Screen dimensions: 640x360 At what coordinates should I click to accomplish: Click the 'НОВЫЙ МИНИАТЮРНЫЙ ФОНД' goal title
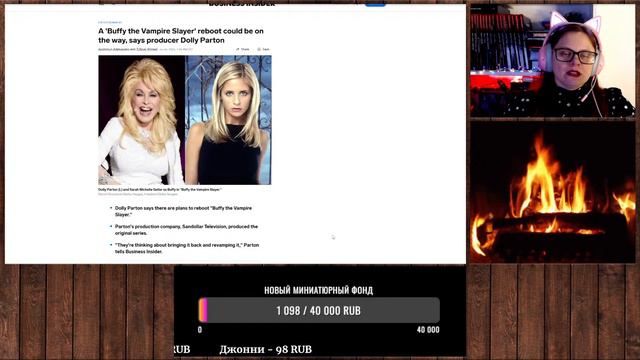pos(318,290)
